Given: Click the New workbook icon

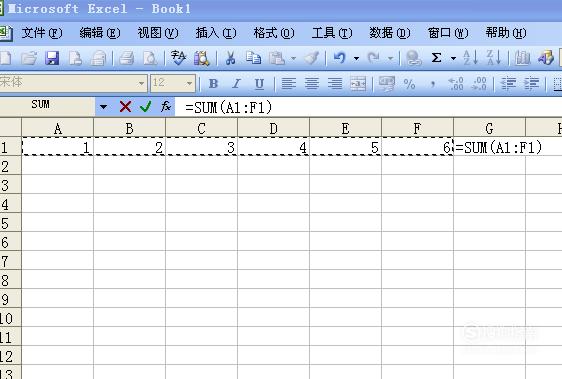Looking at the screenshot, I should (5, 58).
